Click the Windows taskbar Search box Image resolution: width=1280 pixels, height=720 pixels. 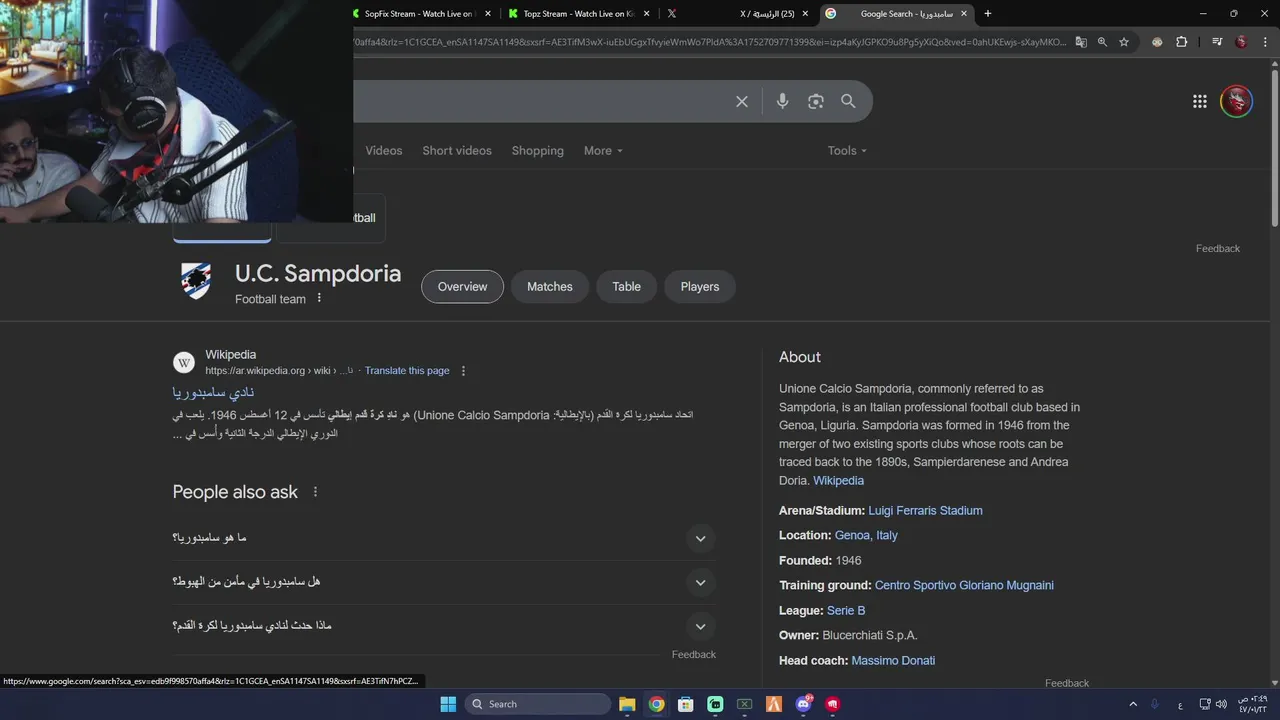(538, 704)
